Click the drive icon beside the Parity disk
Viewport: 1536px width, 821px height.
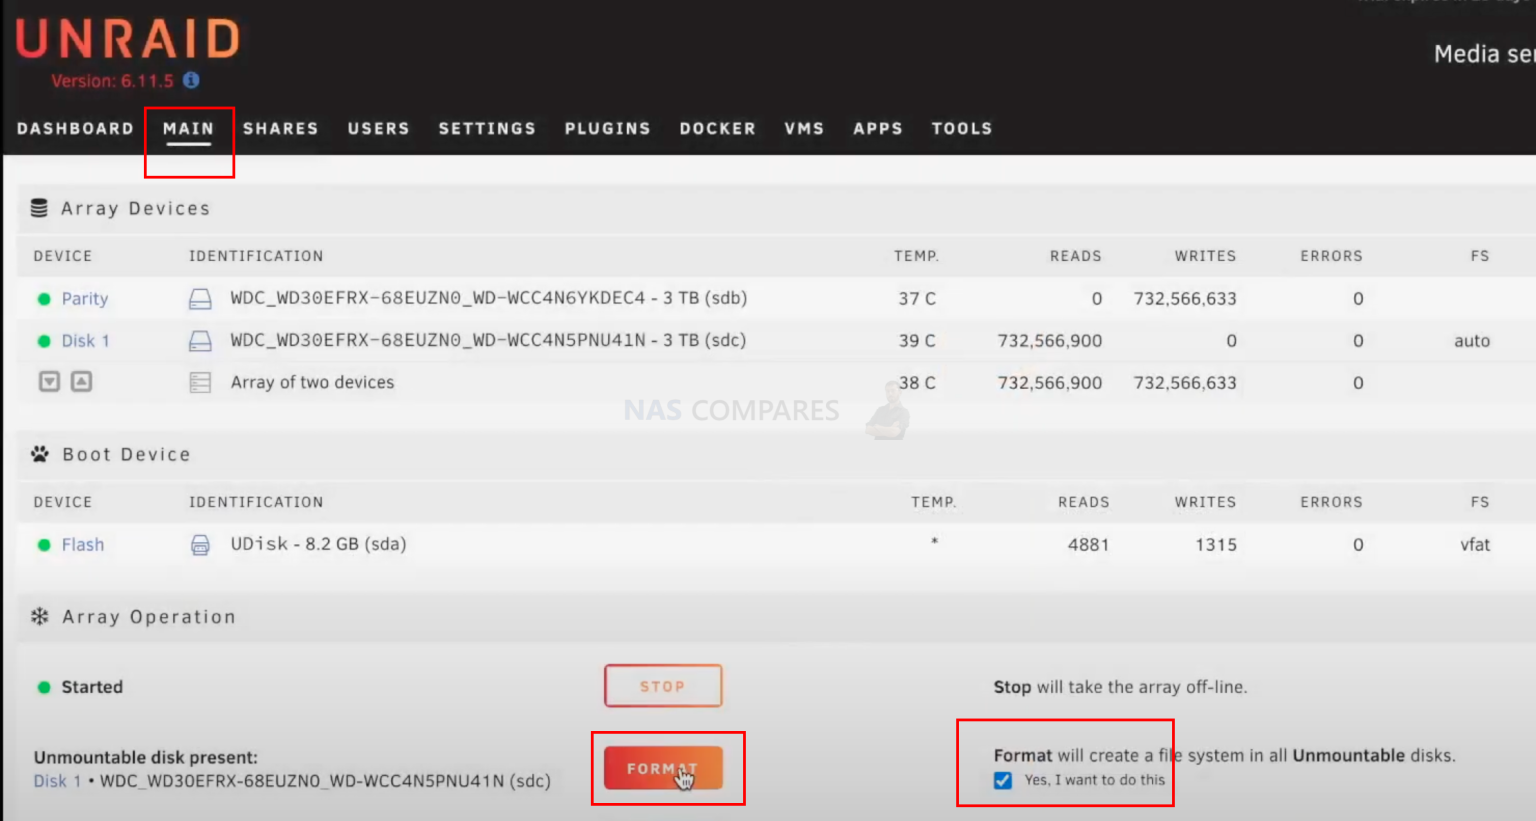[201, 298]
